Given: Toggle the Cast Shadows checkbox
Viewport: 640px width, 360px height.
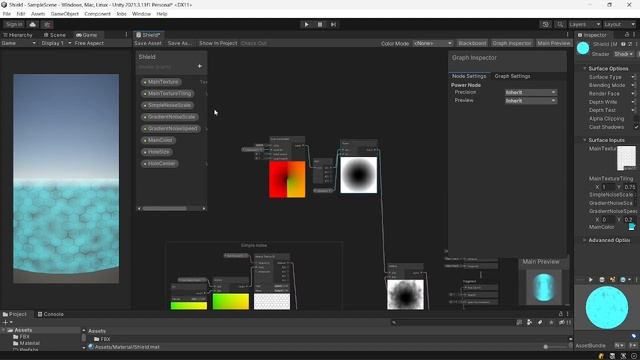Looking at the screenshot, I should (636, 127).
